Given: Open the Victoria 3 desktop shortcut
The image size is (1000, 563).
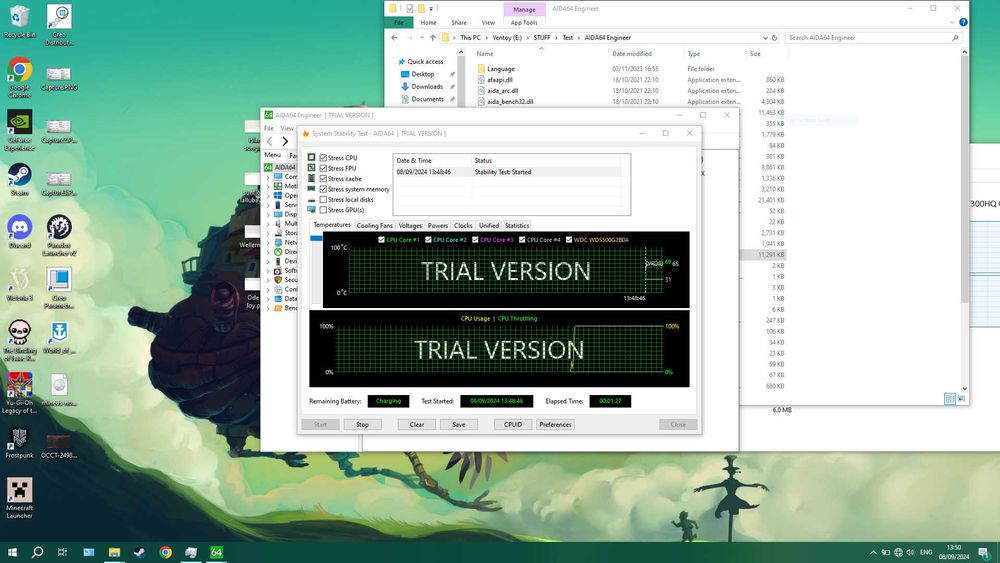Looking at the screenshot, I should pos(19,284).
